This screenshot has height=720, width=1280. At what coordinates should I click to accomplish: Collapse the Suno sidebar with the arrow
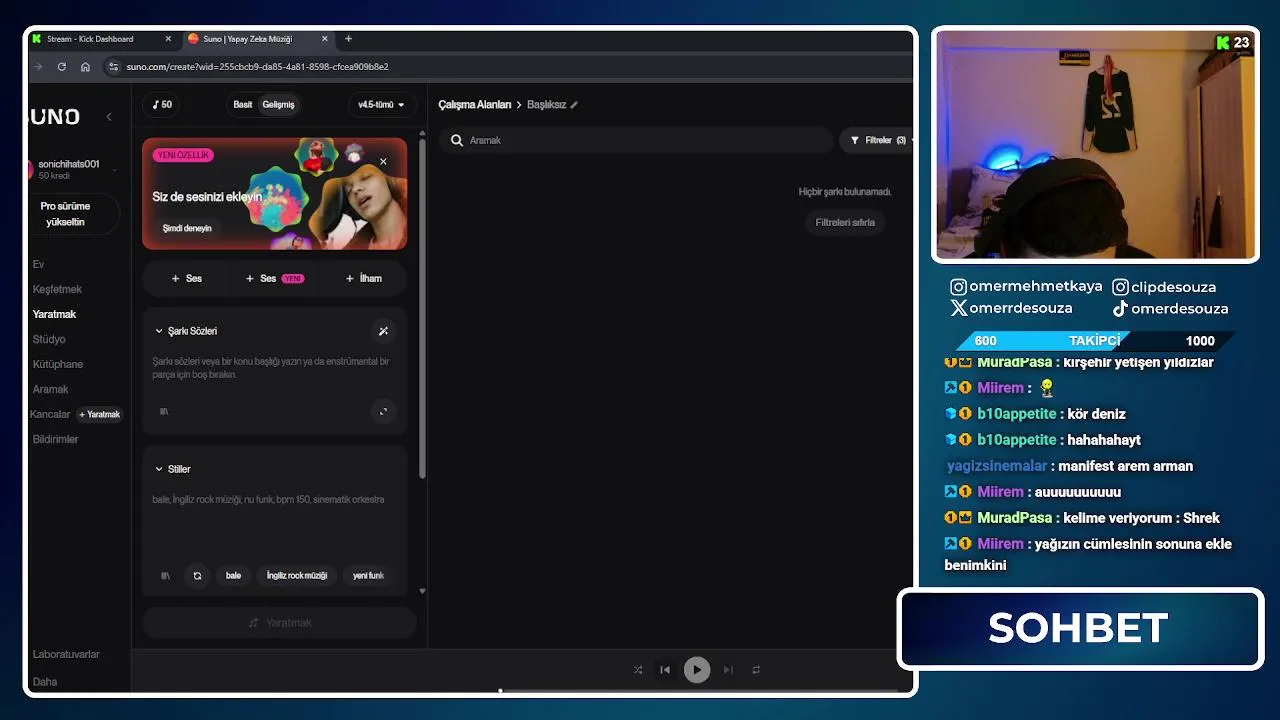pos(109,117)
